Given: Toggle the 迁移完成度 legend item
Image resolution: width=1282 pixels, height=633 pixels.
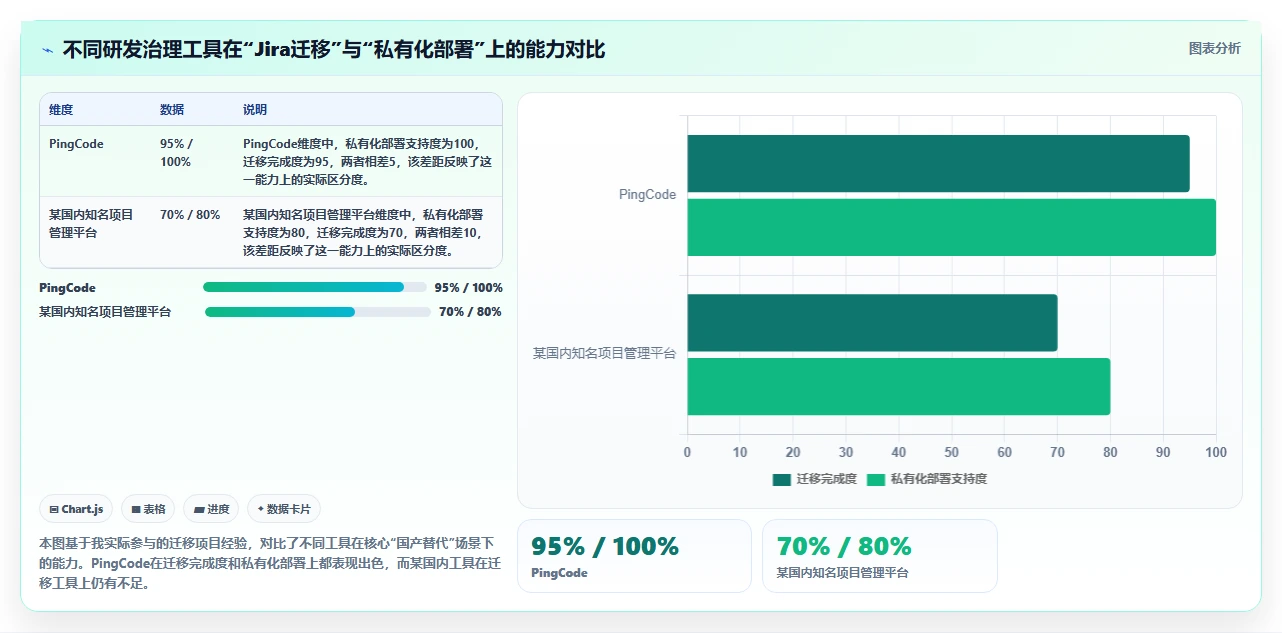Looking at the screenshot, I should 815,479.
